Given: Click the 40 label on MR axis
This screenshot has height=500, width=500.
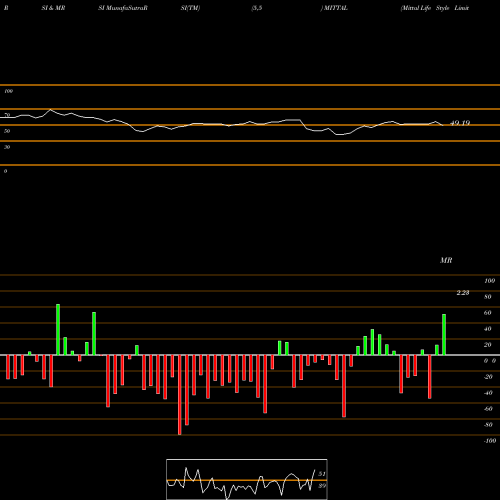Looking at the screenshot, I should tap(488, 329).
